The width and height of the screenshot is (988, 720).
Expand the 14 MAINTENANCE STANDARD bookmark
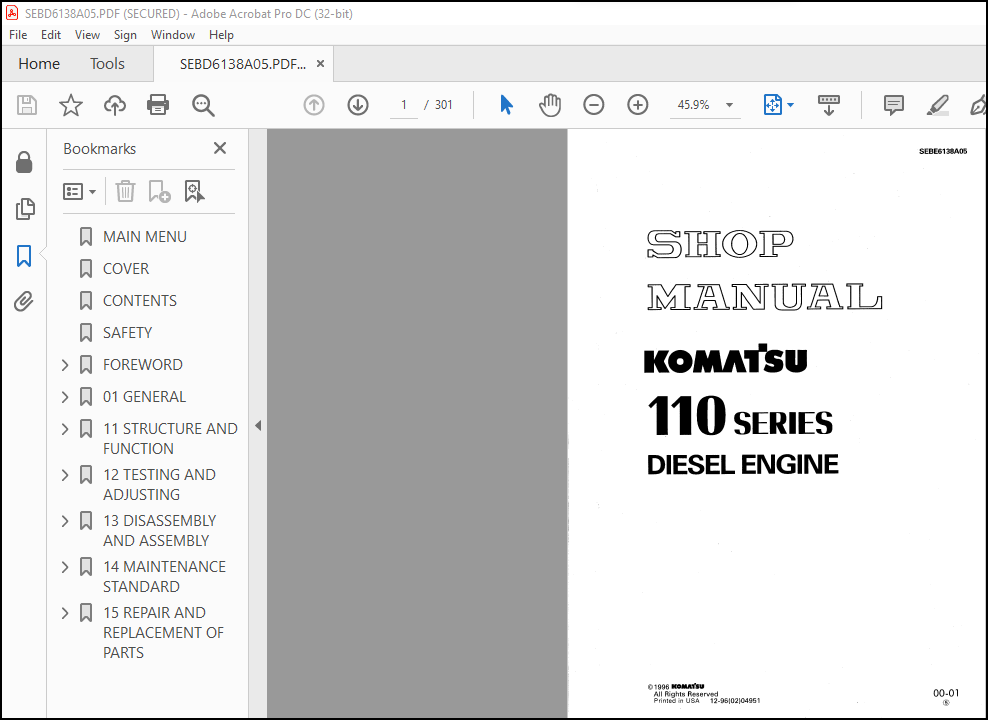click(x=65, y=567)
